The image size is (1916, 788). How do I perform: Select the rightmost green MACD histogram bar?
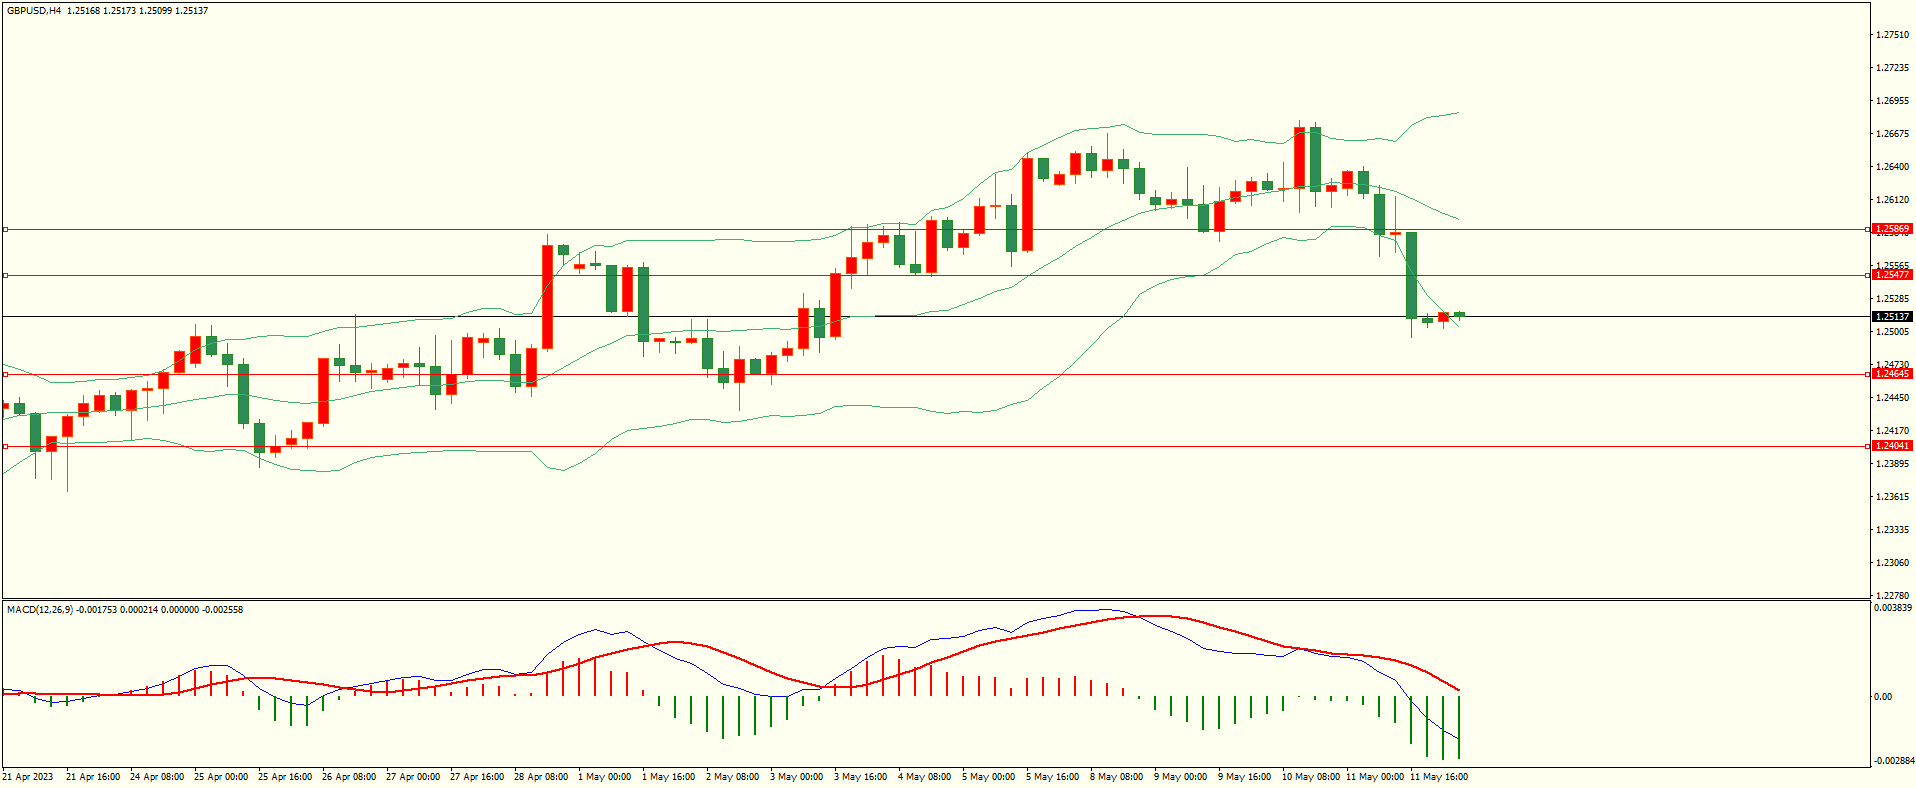coord(1459,727)
